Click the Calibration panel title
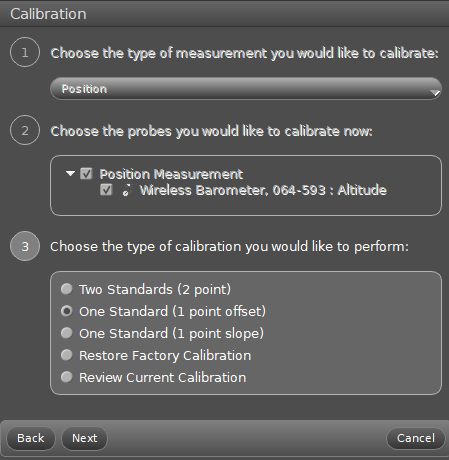Screen dimensions: 449x460 [48, 14]
